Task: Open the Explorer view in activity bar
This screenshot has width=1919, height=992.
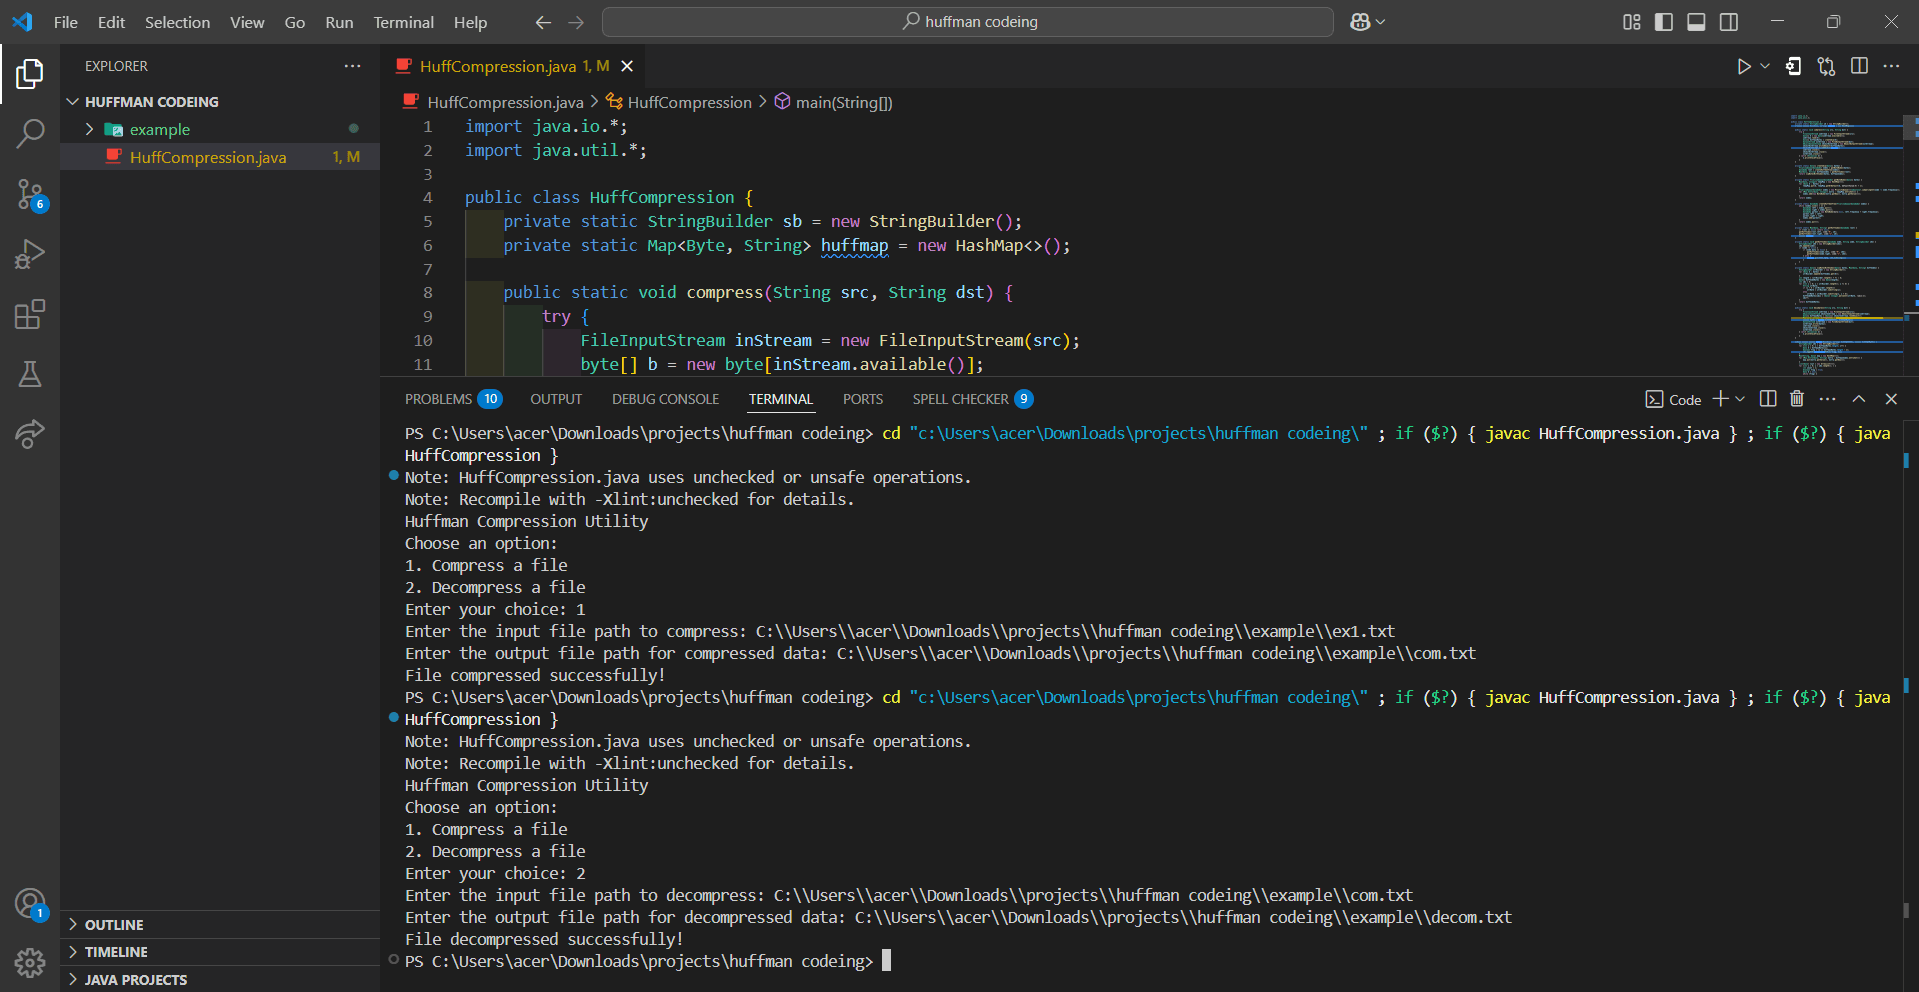Action: [x=30, y=73]
